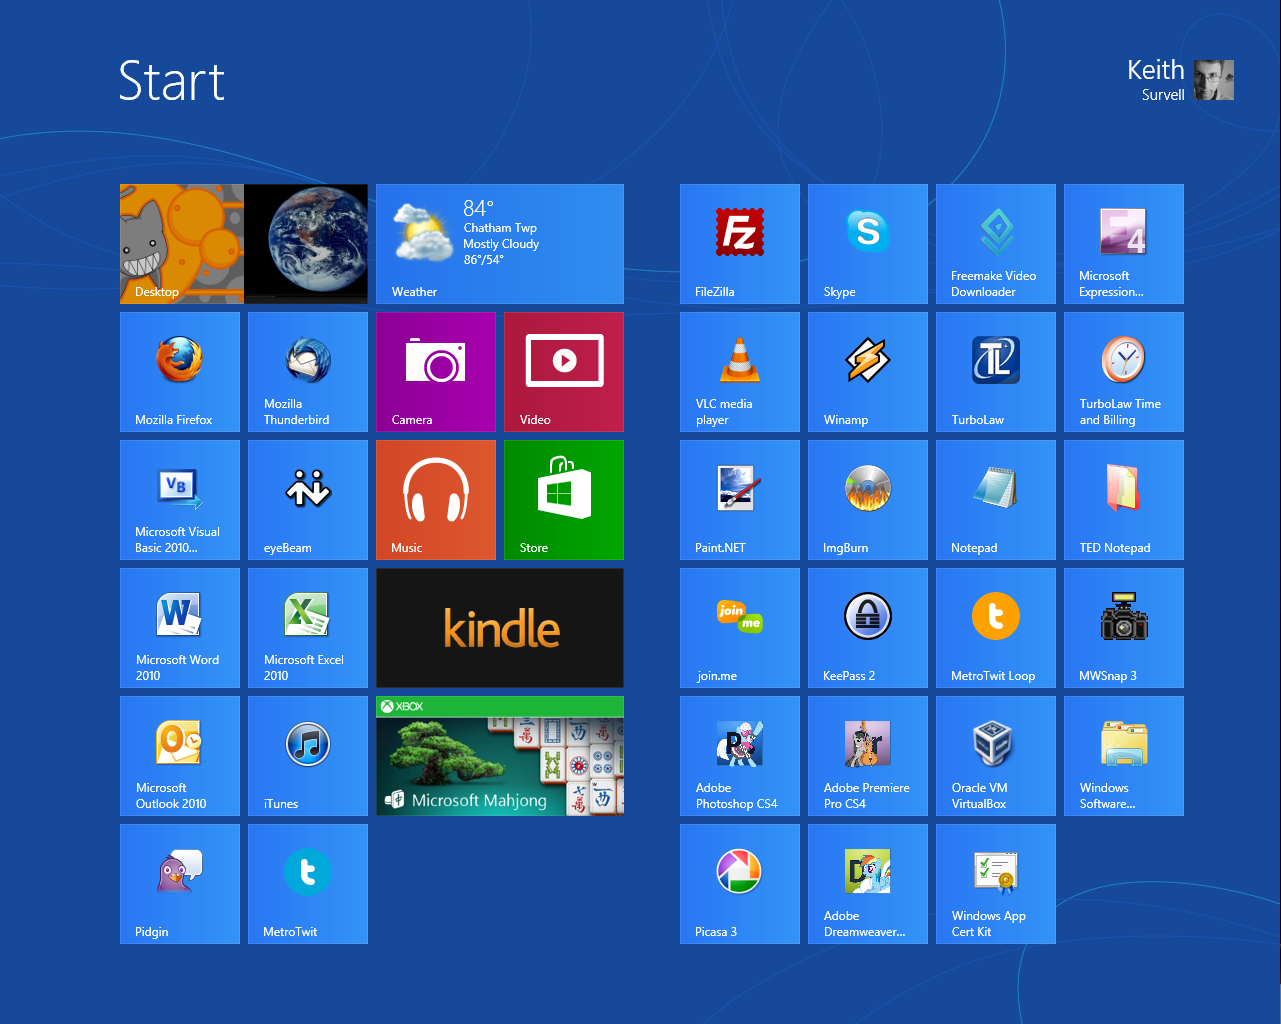Open ImgBurn tile
Image resolution: width=1281 pixels, height=1024 pixels.
coord(868,500)
